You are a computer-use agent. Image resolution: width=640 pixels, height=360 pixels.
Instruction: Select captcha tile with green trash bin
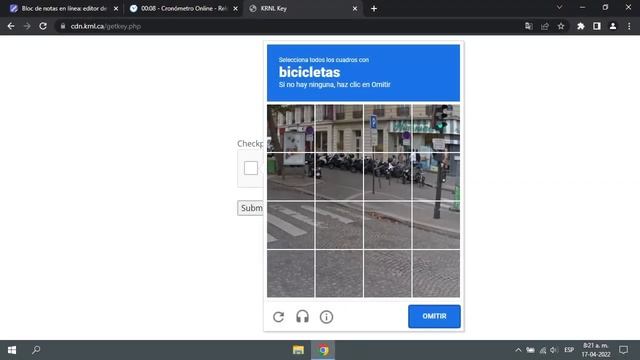click(x=291, y=177)
